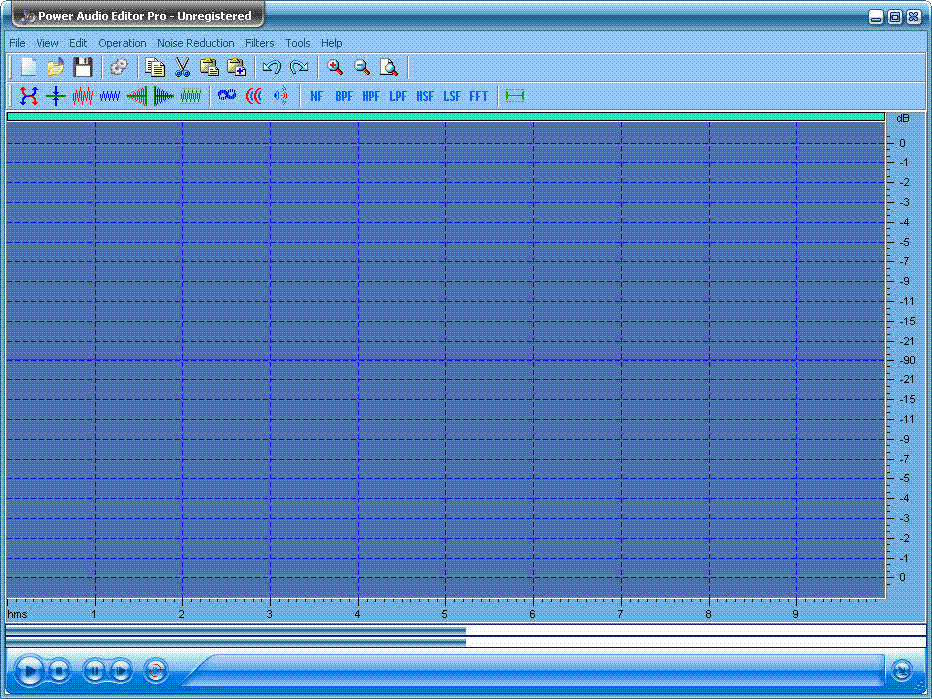The height and width of the screenshot is (699, 932).
Task: Click the blue speaker waves effect icon
Action: click(281, 96)
